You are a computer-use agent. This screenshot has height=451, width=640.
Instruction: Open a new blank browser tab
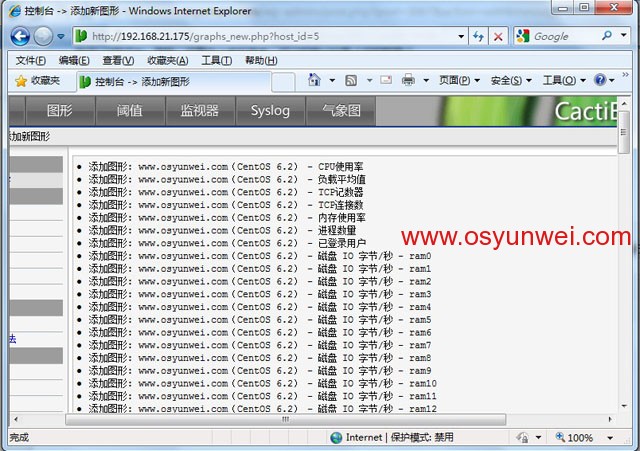283,82
